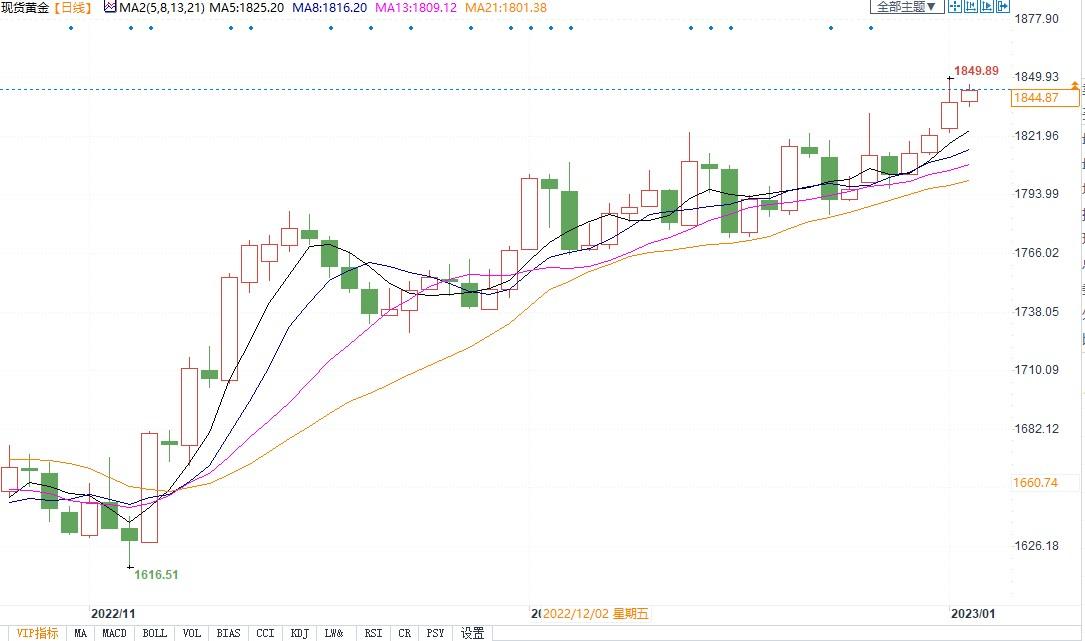Viewport: 1085px width, 641px height.
Task: Click the crosshair cursor icon
Action: (x=955, y=7)
